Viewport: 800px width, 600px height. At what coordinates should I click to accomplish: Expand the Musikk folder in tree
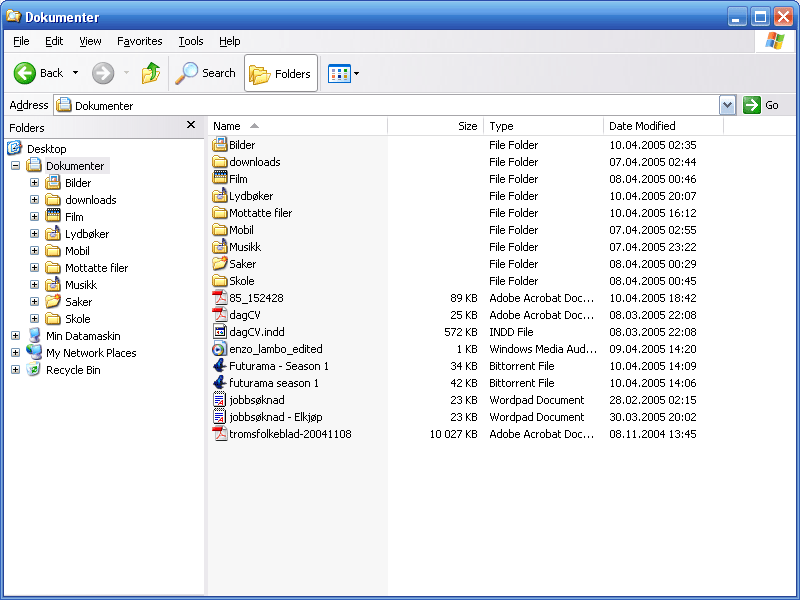click(34, 285)
